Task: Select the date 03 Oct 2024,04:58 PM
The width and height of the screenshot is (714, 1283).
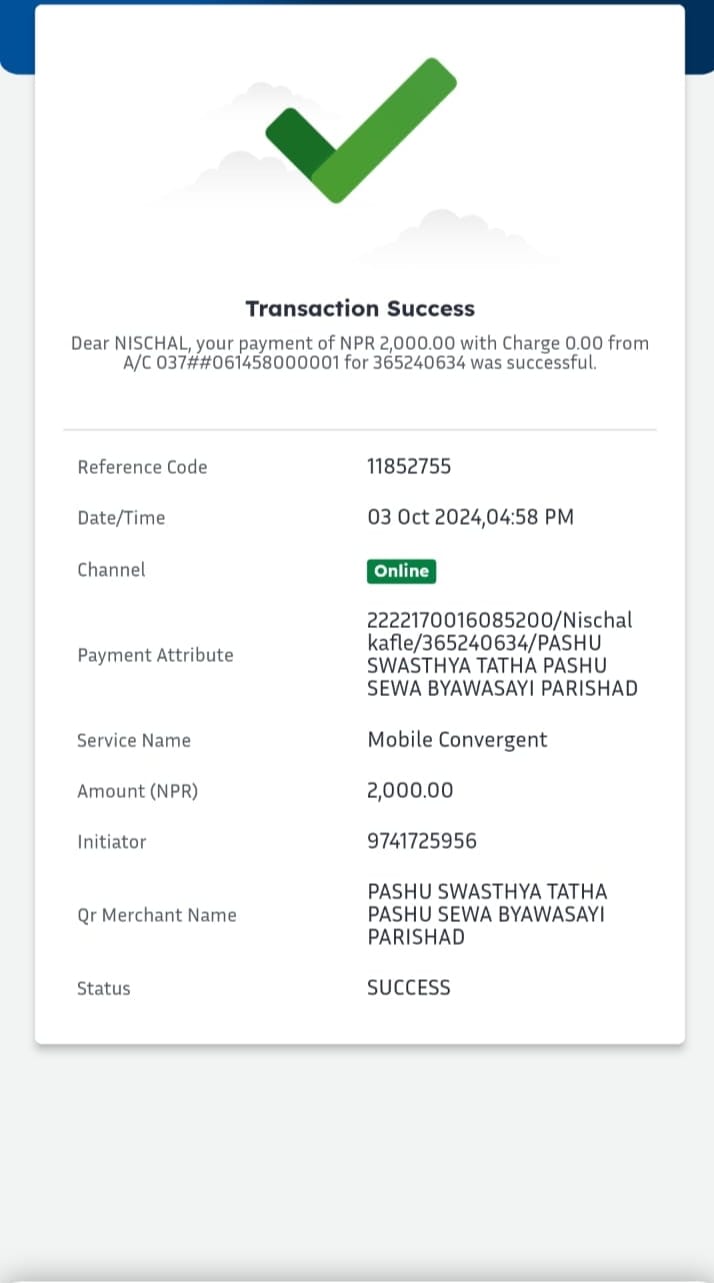Action: (471, 517)
